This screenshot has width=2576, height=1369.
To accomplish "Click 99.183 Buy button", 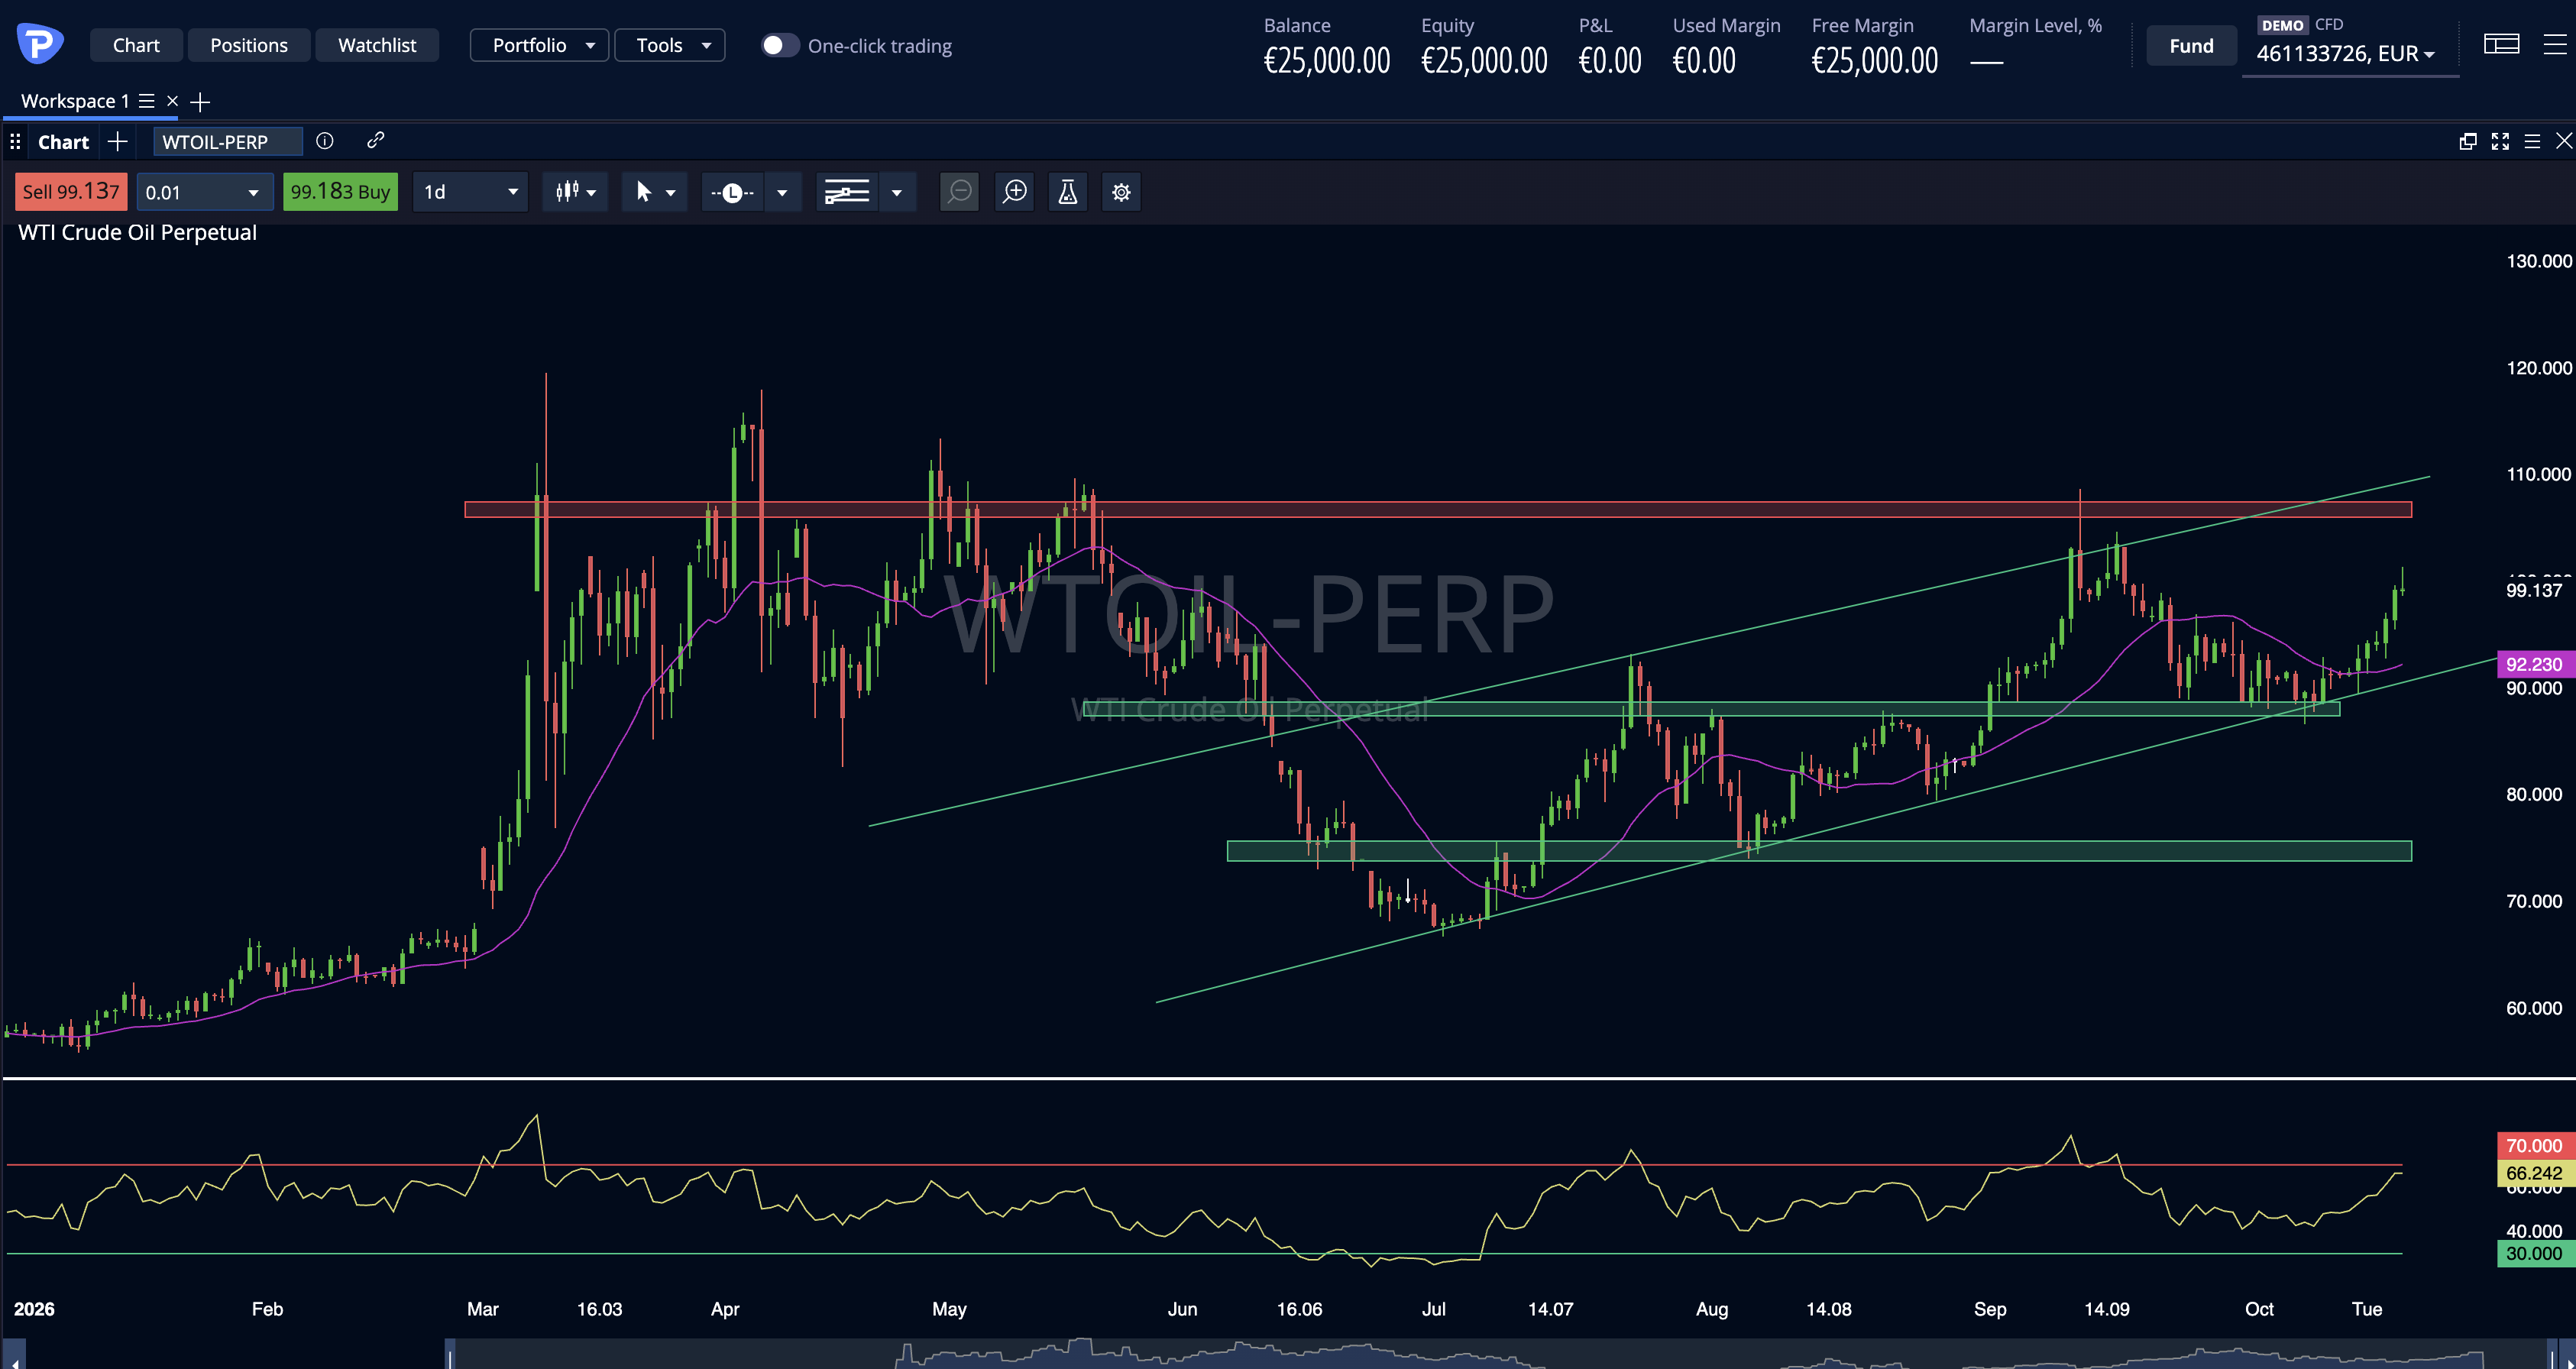I will click(x=340, y=192).
